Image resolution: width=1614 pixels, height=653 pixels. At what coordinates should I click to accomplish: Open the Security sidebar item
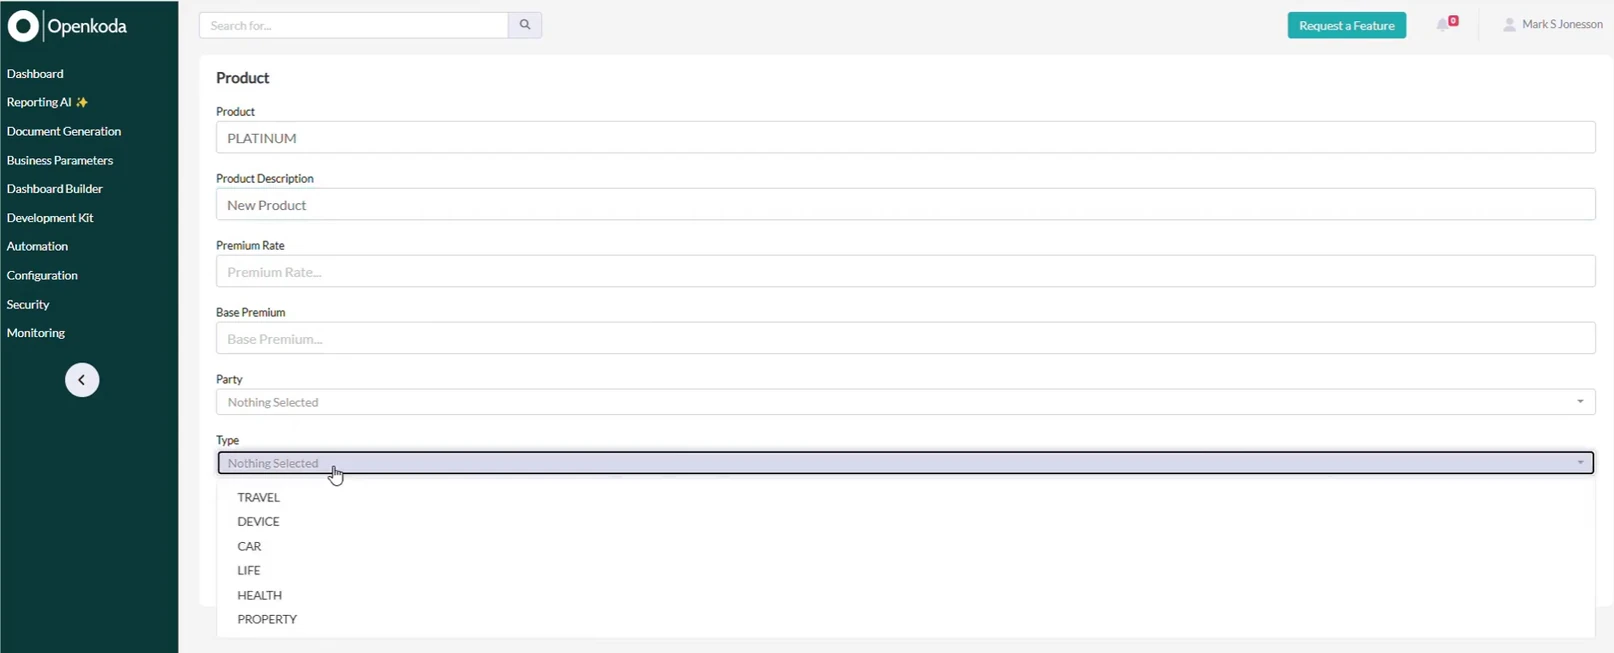click(x=28, y=304)
